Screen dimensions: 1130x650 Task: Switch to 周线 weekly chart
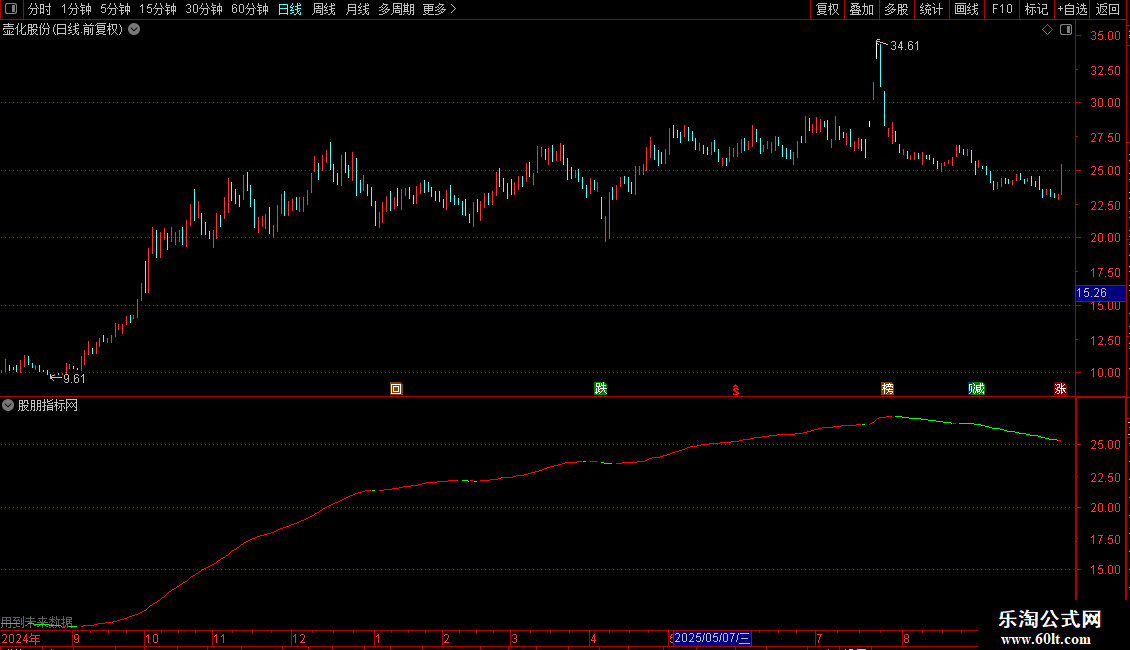coord(324,9)
